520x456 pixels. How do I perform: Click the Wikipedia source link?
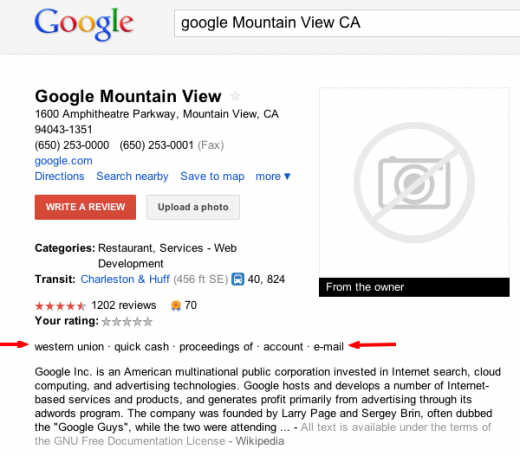pyautogui.click(x=260, y=441)
